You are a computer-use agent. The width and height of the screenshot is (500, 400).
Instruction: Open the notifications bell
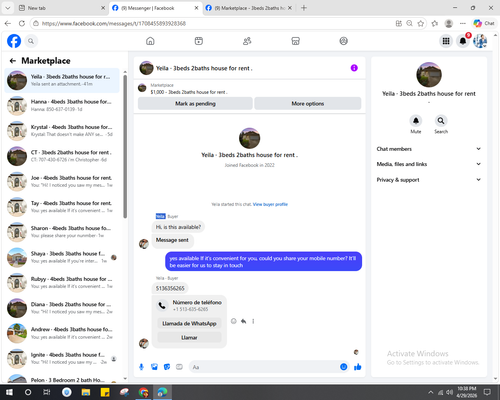463,41
